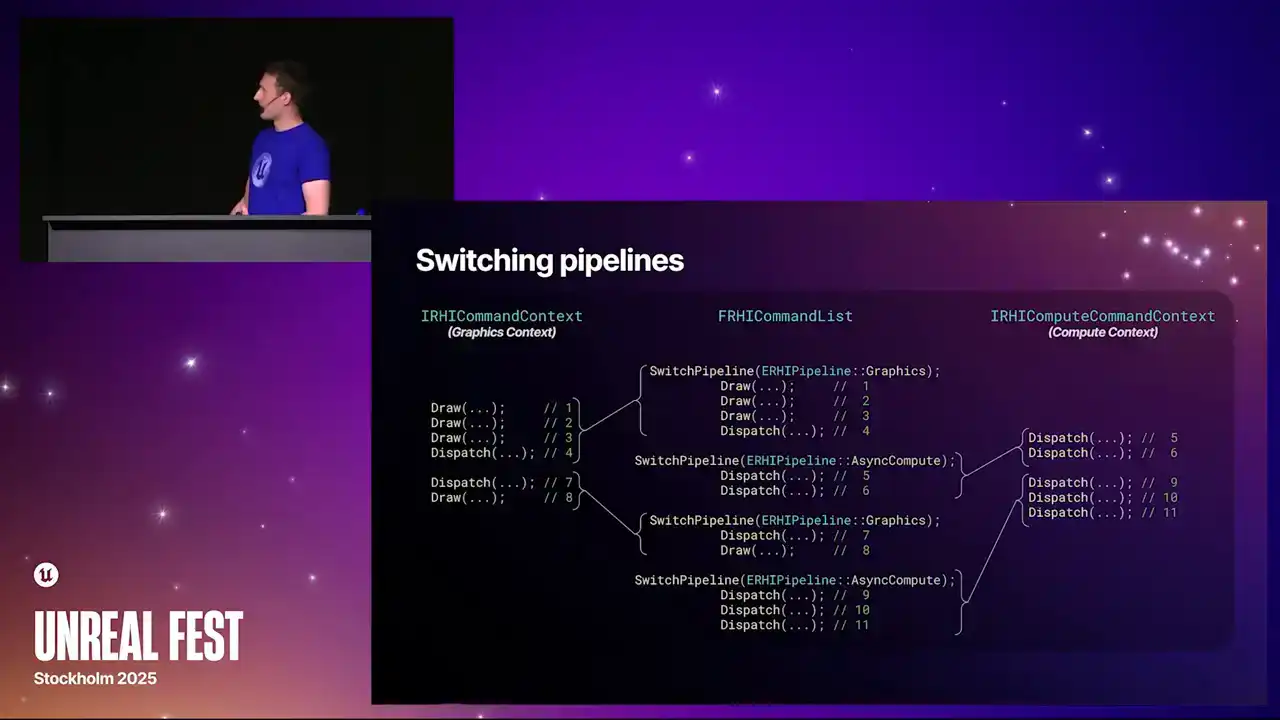Click the Stockholm 2025 caption
This screenshot has width=1280, height=720.
95,678
